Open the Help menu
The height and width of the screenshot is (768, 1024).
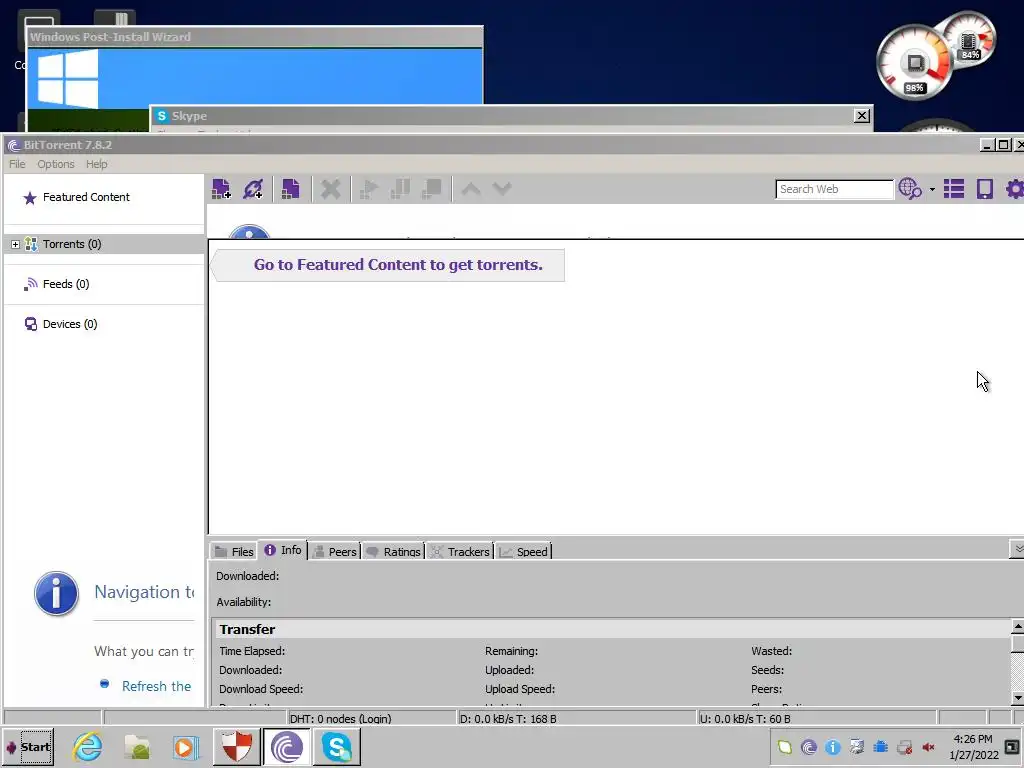pyautogui.click(x=97, y=164)
